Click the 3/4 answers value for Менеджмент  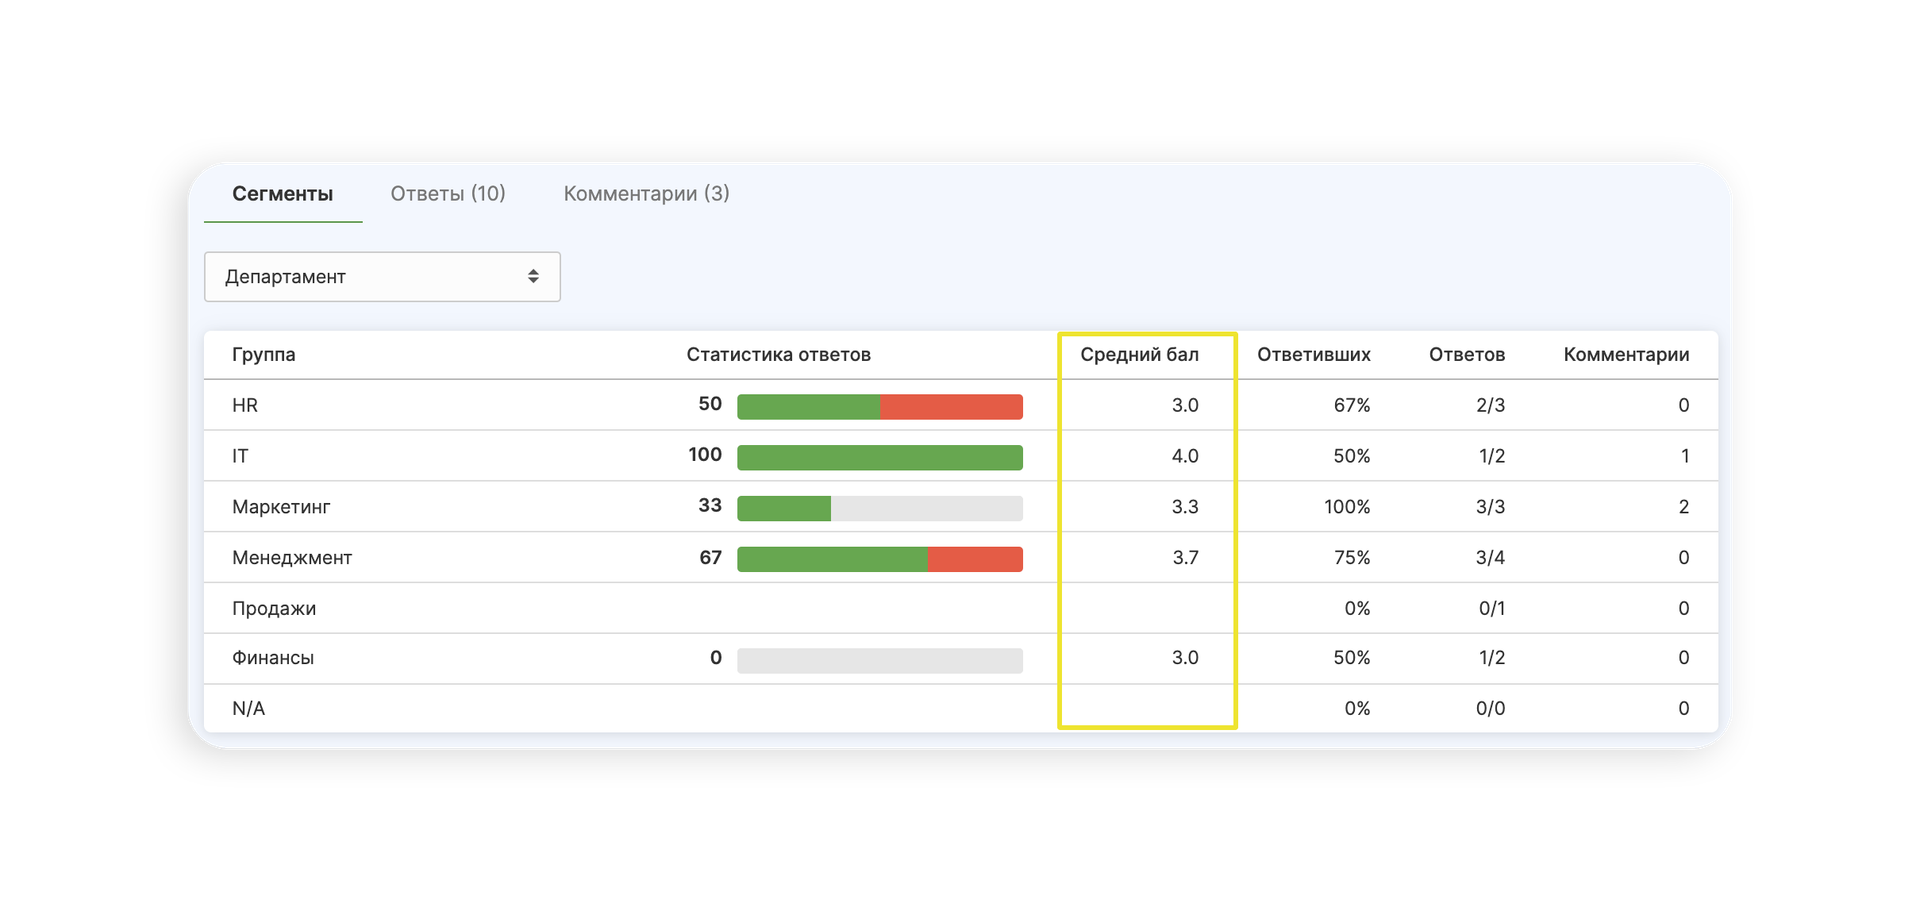(x=1490, y=558)
